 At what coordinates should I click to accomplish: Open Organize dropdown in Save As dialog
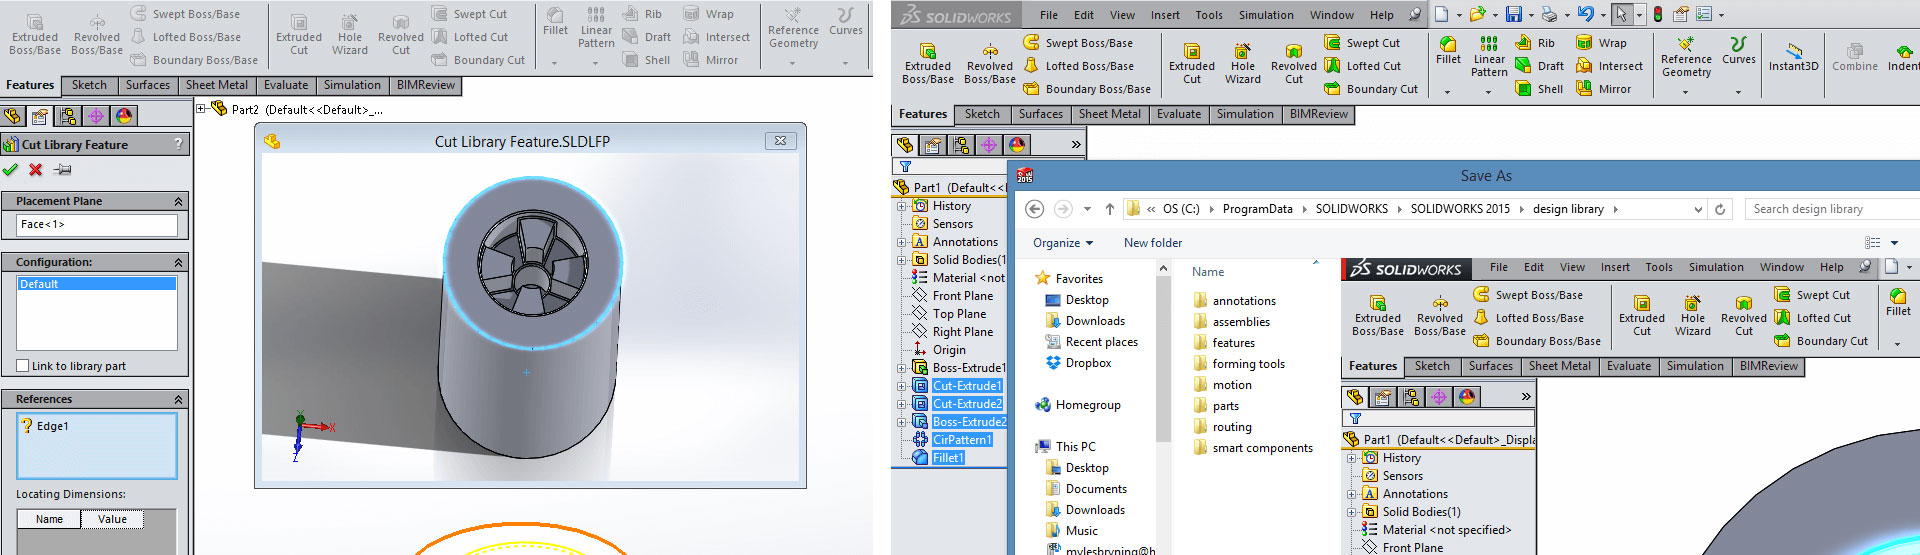[x=1063, y=243]
